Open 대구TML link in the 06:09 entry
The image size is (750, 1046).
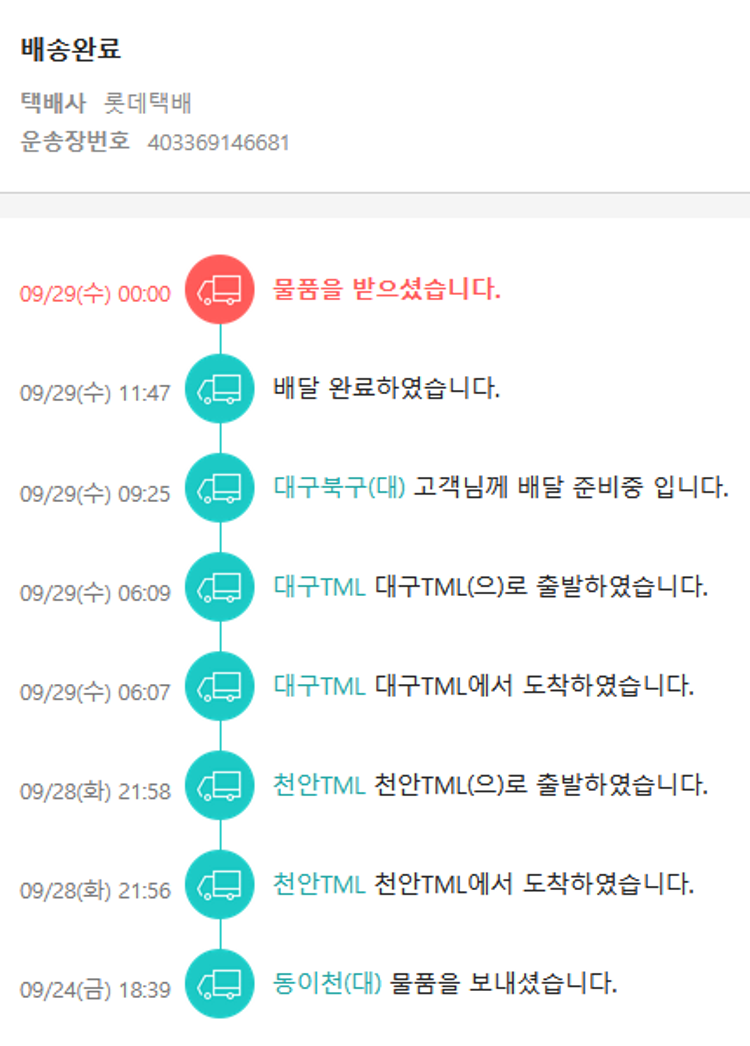pyautogui.click(x=319, y=587)
